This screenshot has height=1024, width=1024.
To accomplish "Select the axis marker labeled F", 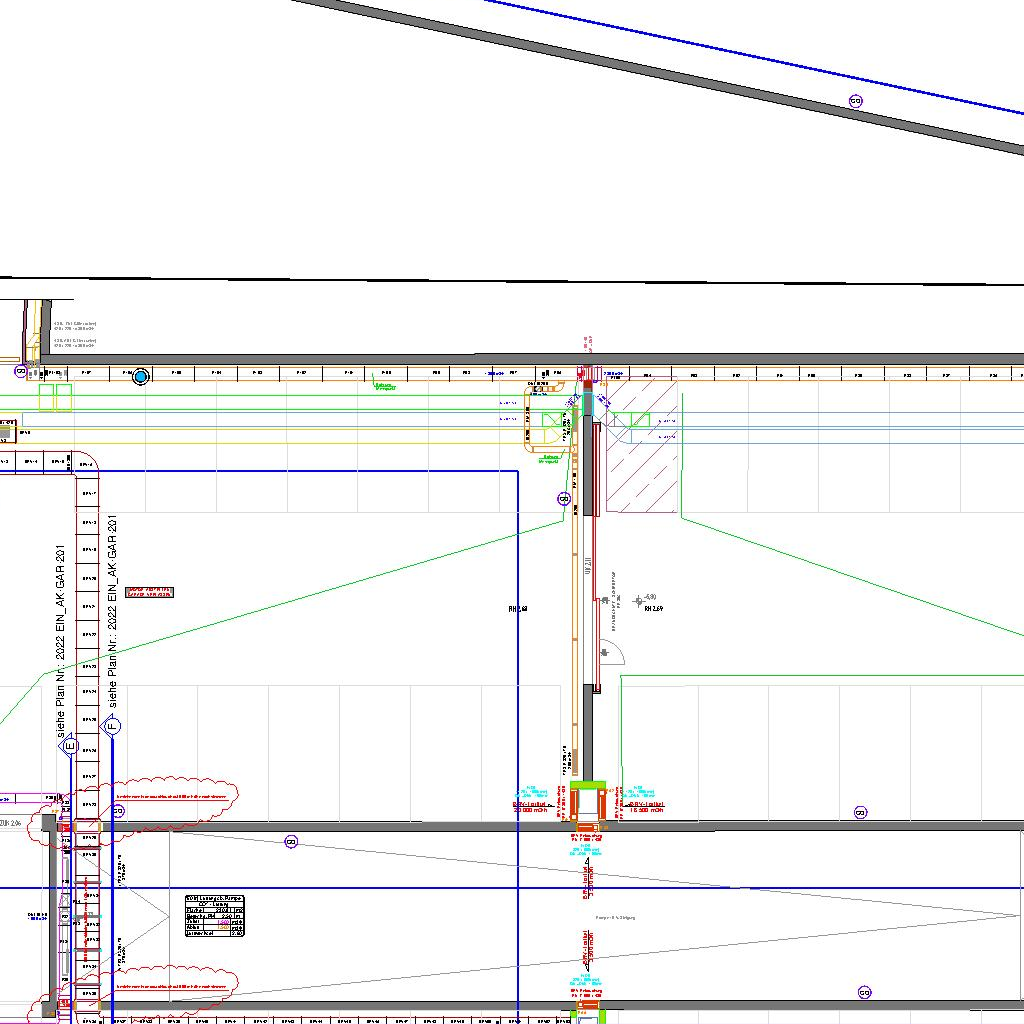I will (112, 726).
